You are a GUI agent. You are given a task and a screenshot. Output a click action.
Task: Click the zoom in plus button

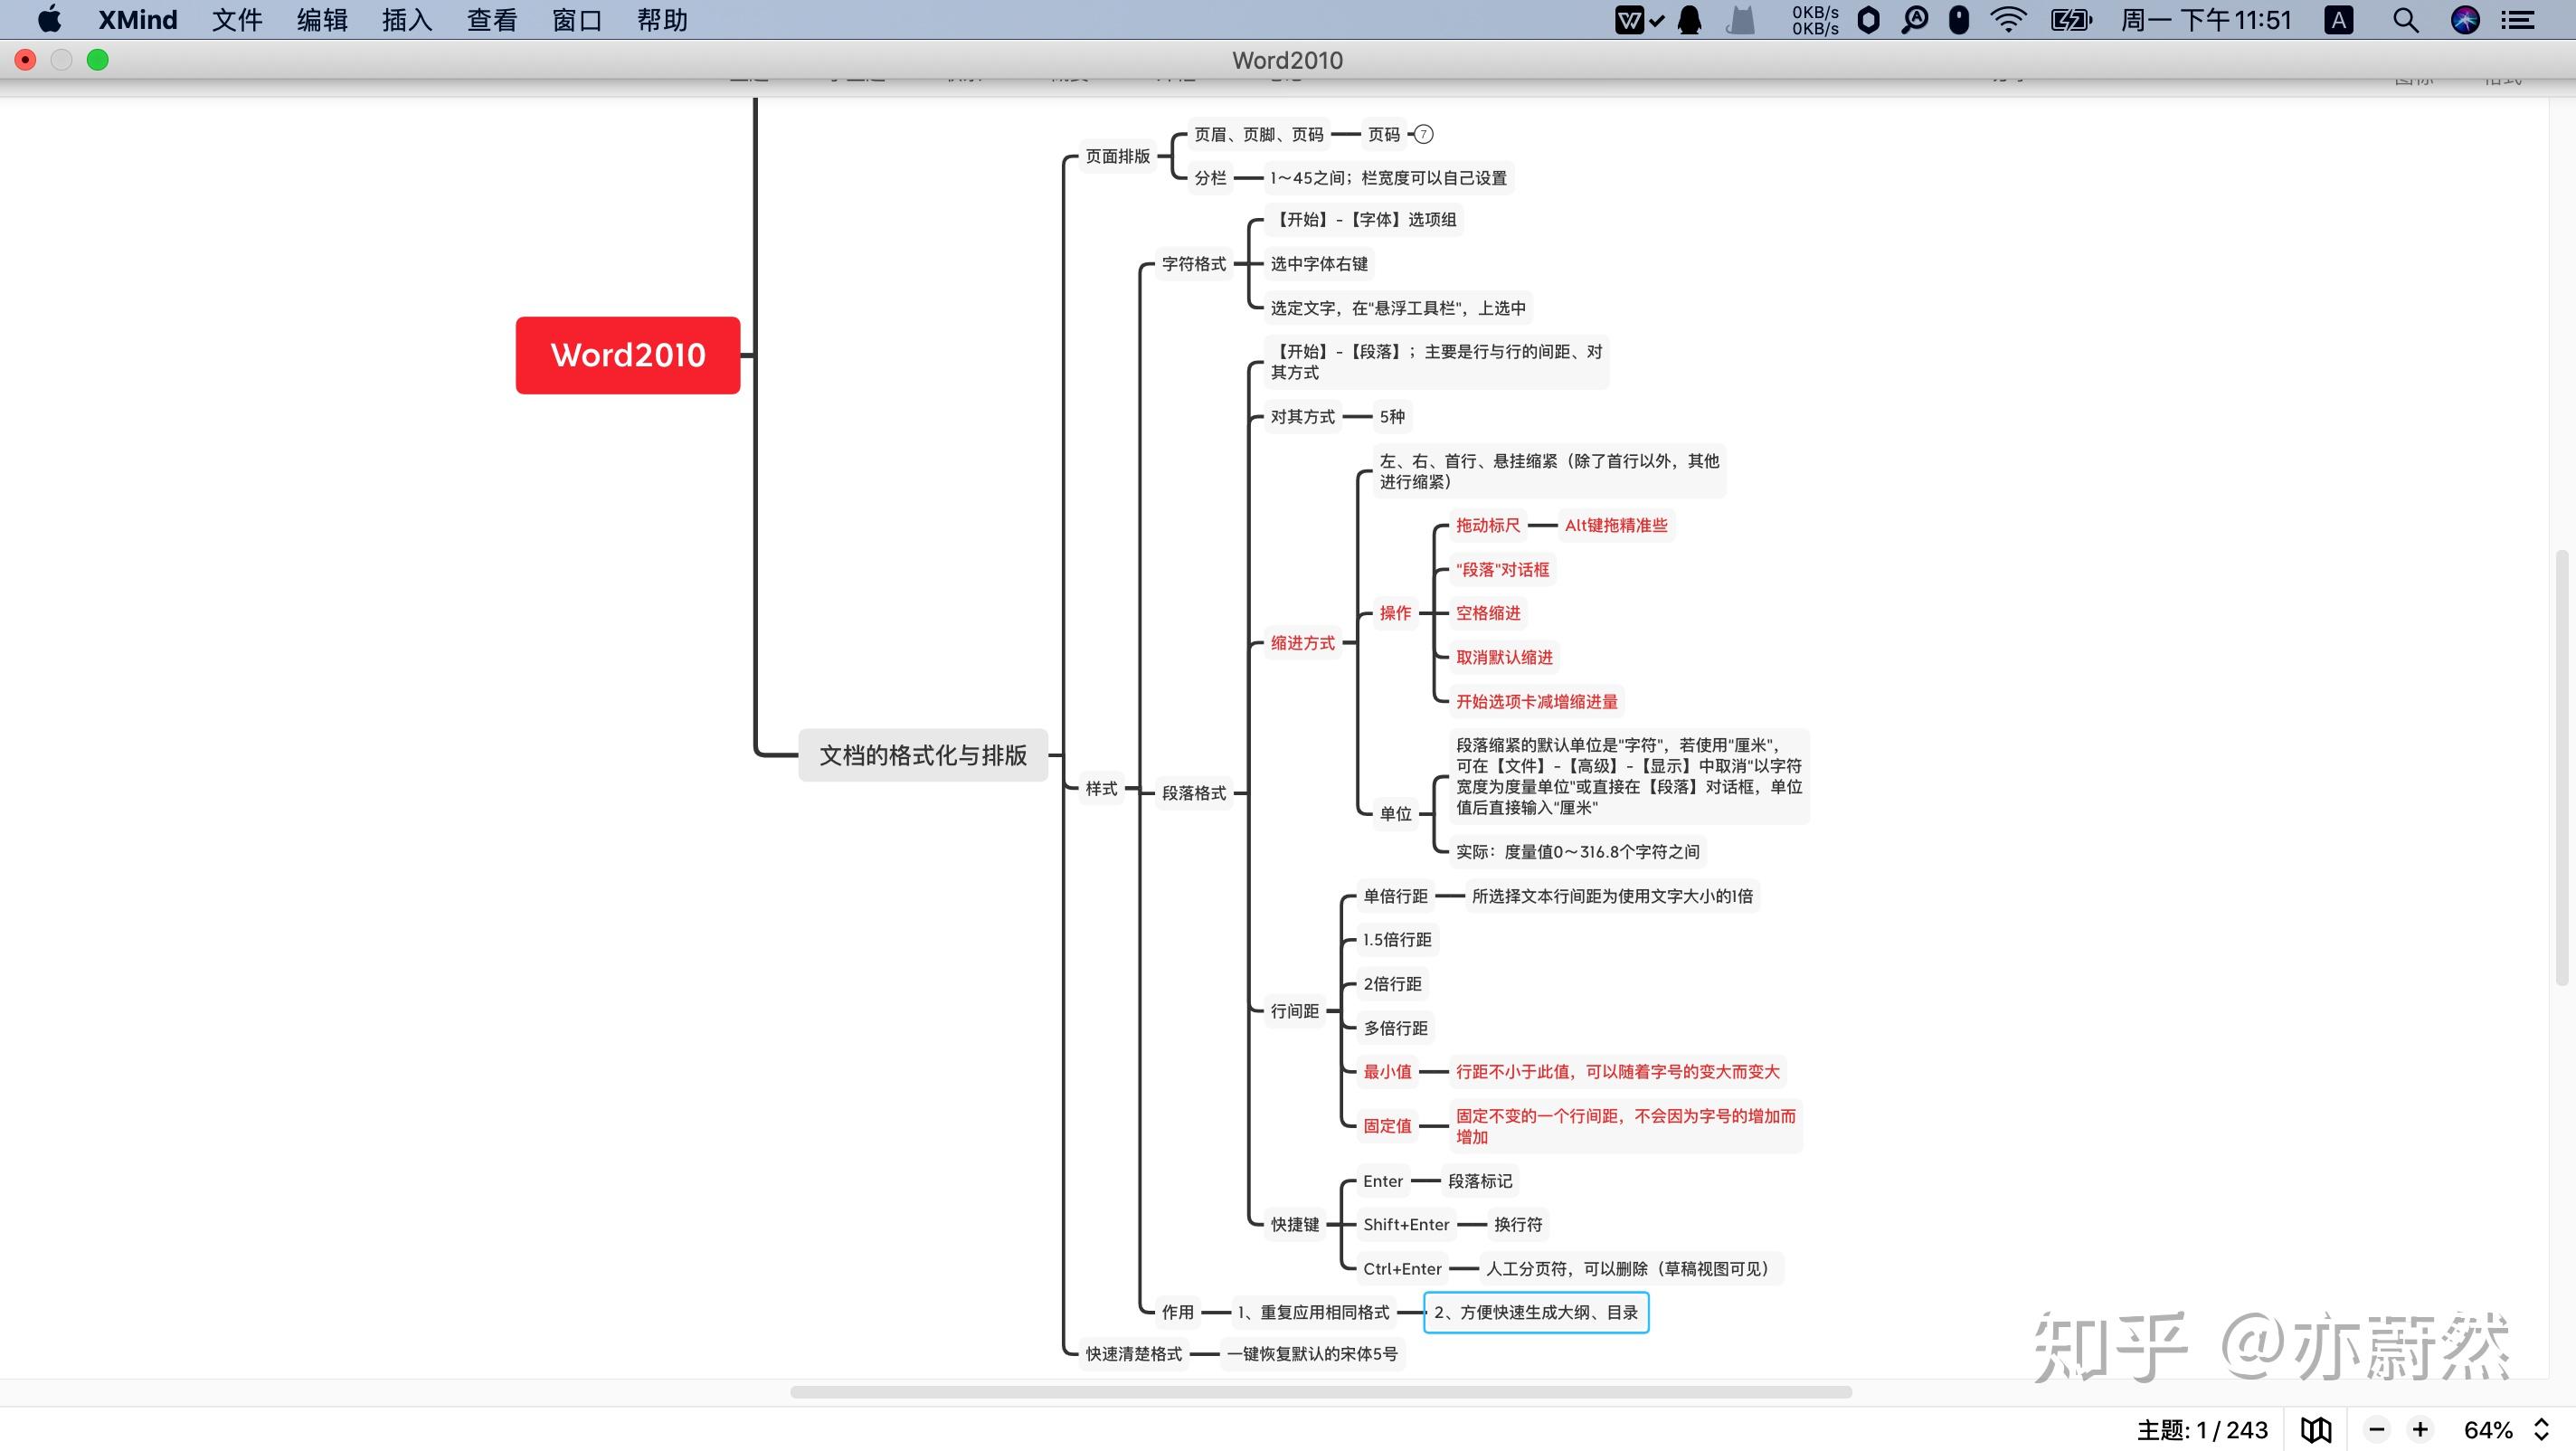[2420, 1430]
